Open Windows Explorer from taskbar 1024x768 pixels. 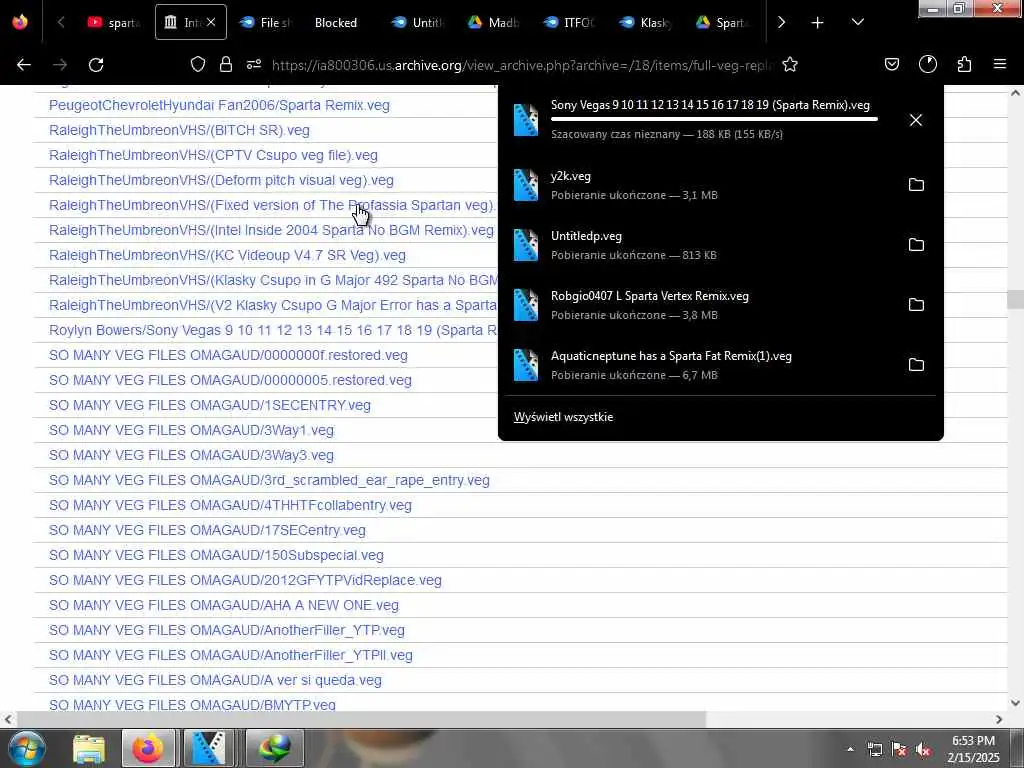(x=89, y=748)
